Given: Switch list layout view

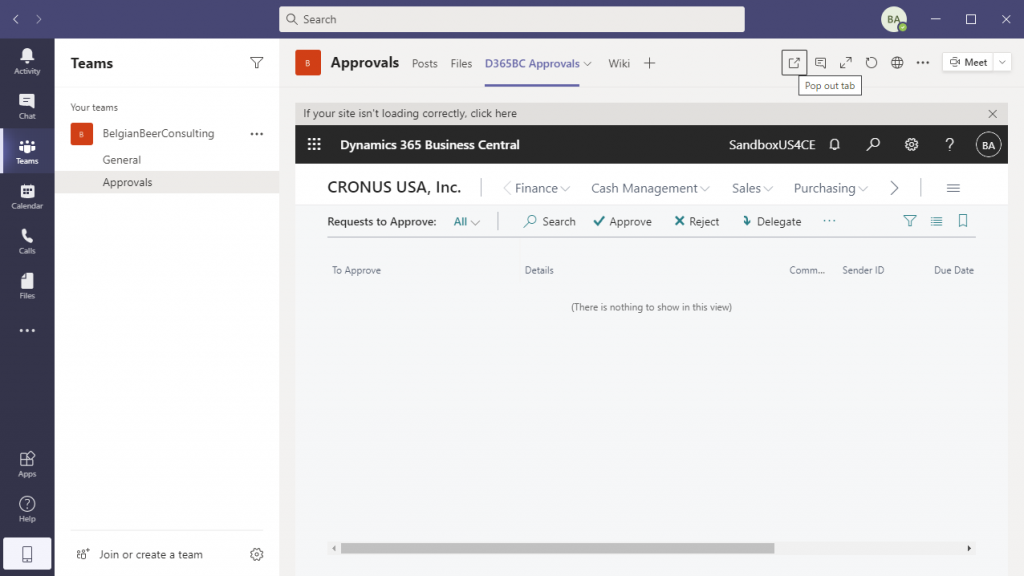Looking at the screenshot, I should [x=936, y=221].
